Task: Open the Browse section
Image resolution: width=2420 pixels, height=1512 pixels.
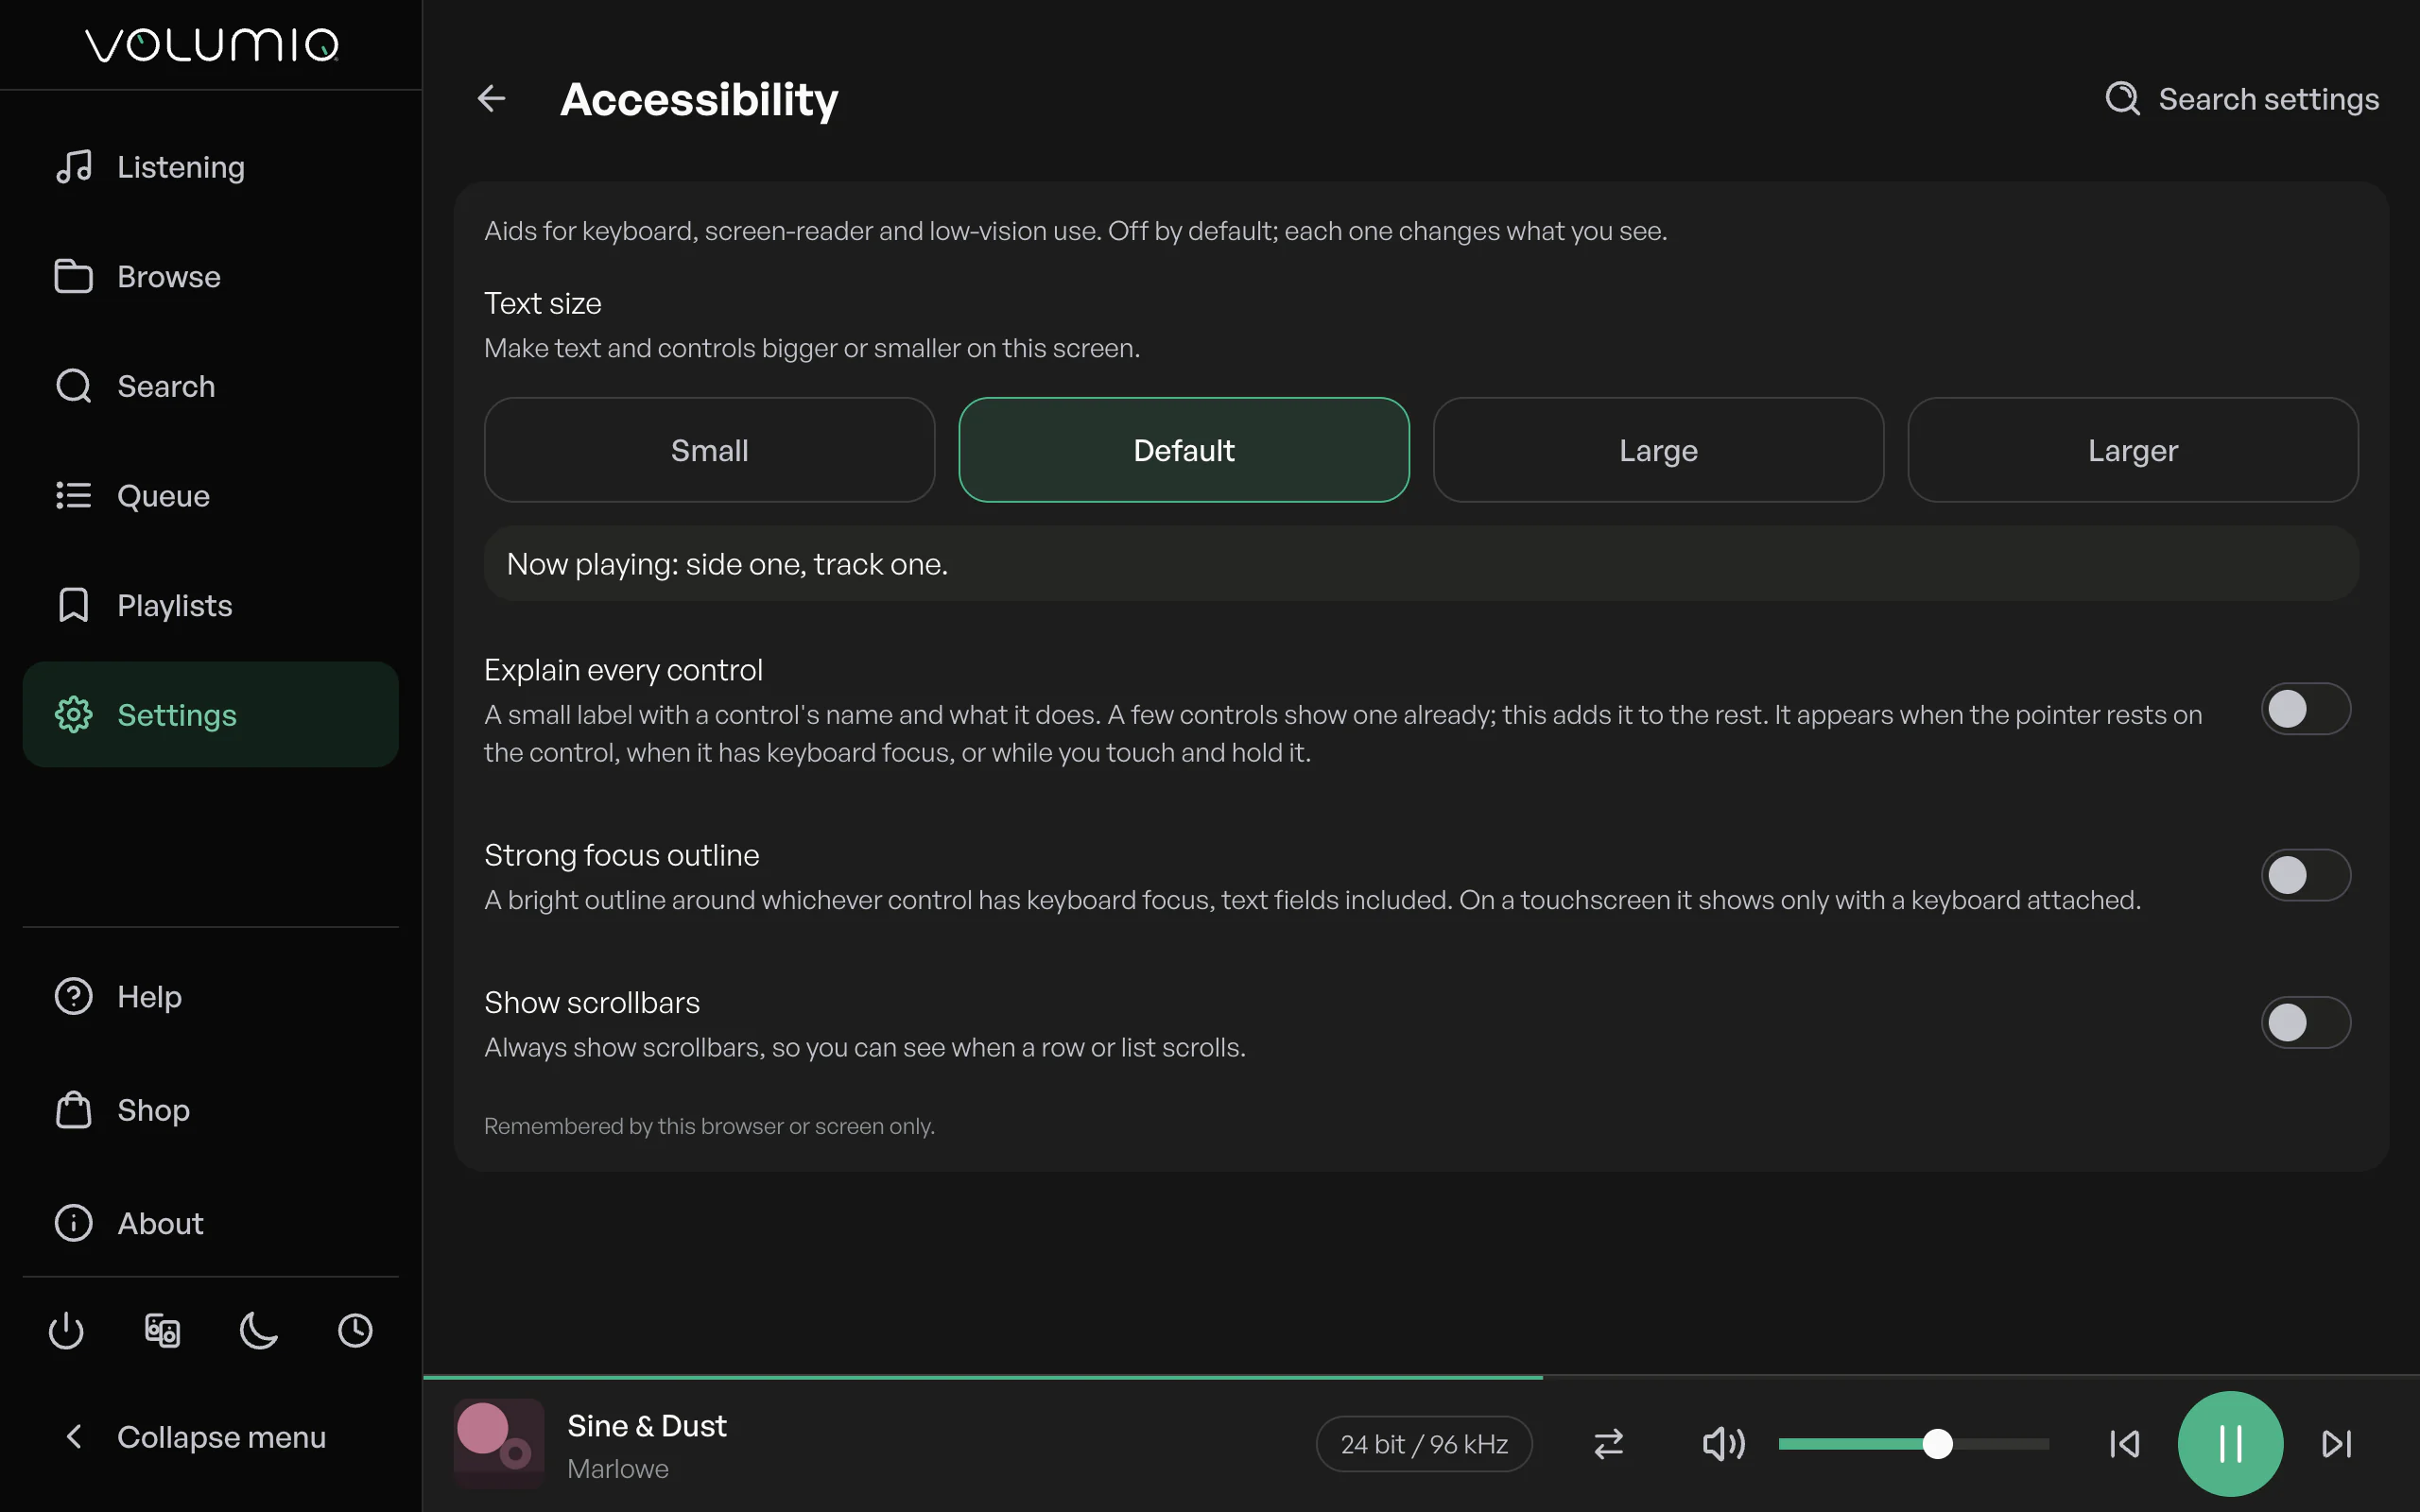Action: click(211, 276)
